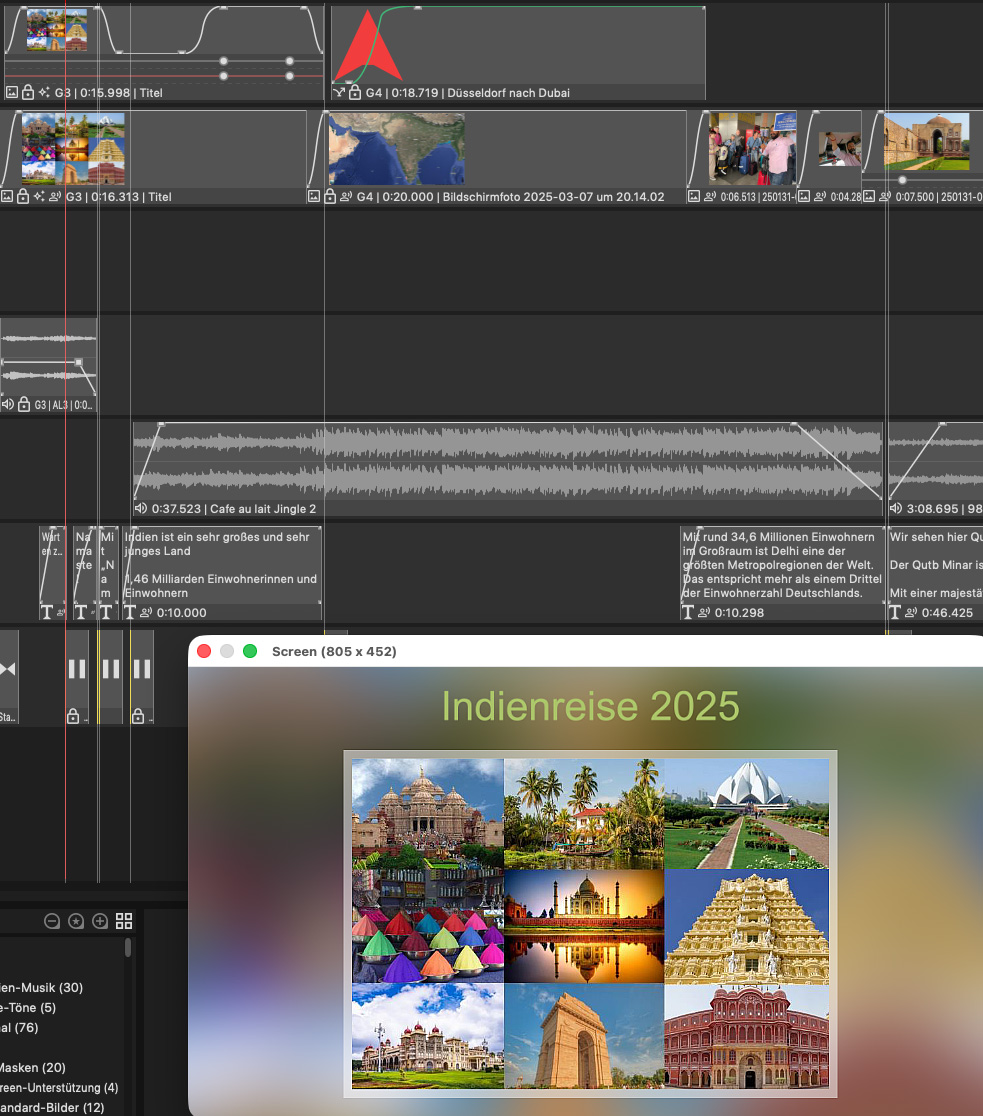Click the grid view icon in media panel

point(124,921)
